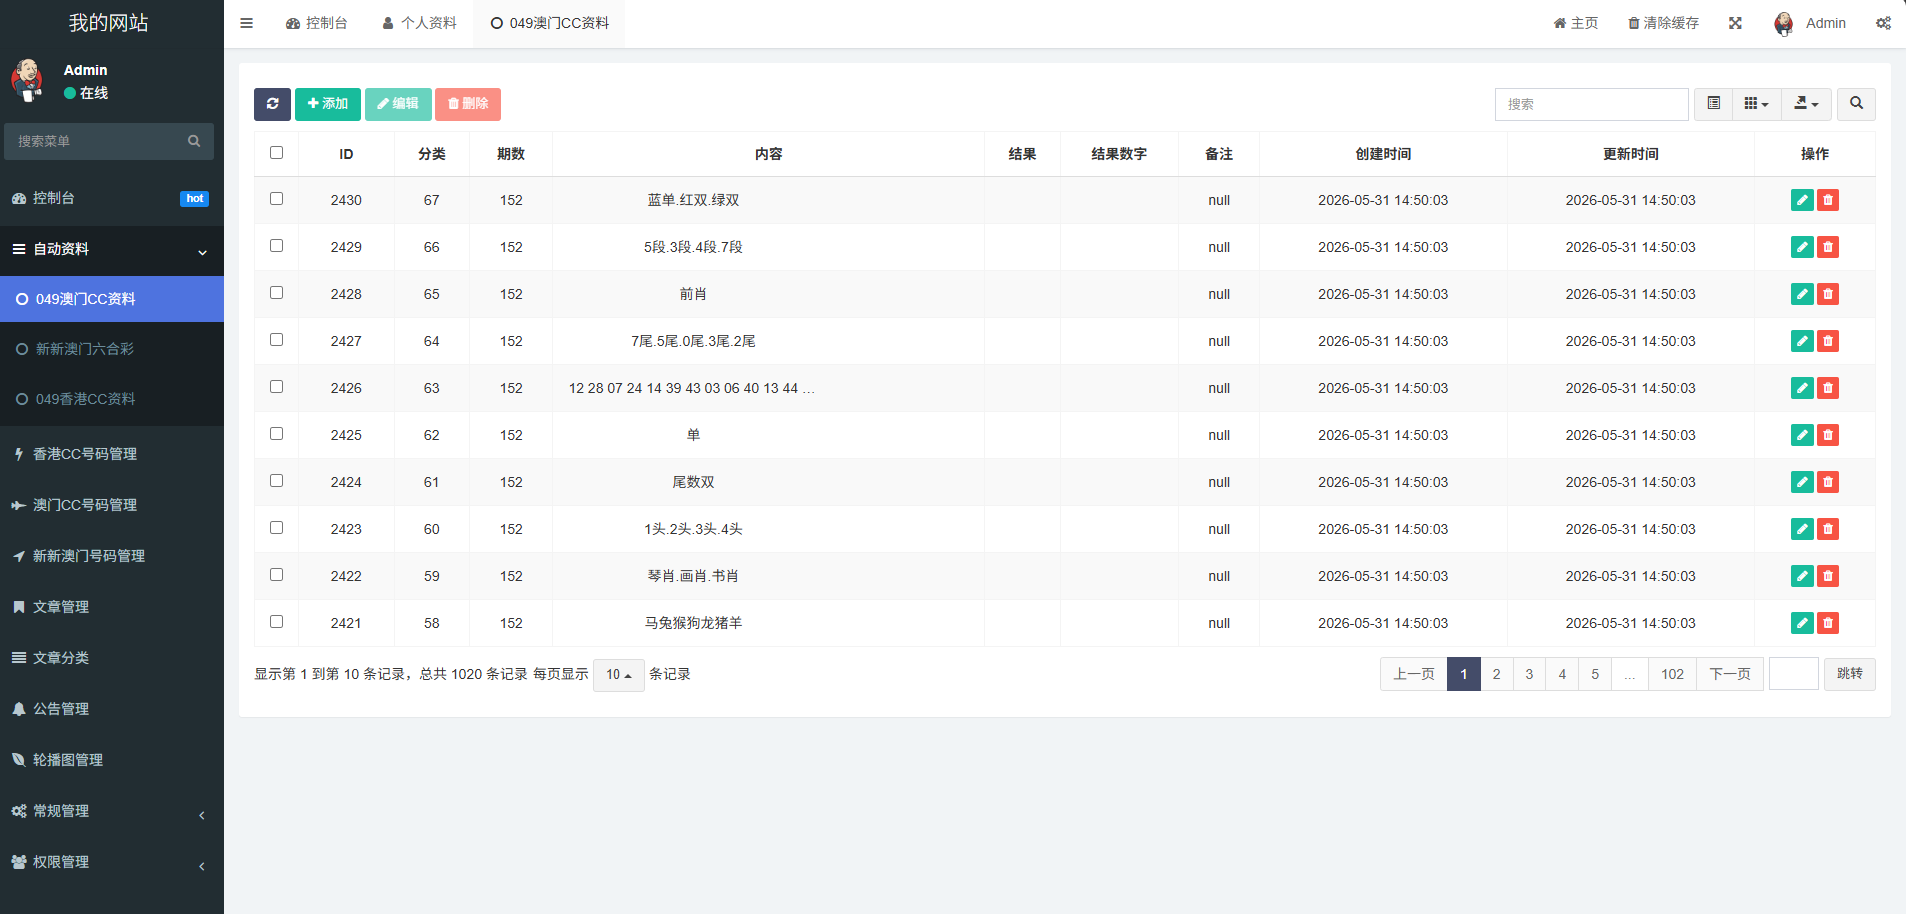Click the 编辑 edit button in toolbar
The width and height of the screenshot is (1906, 914).
(x=398, y=104)
